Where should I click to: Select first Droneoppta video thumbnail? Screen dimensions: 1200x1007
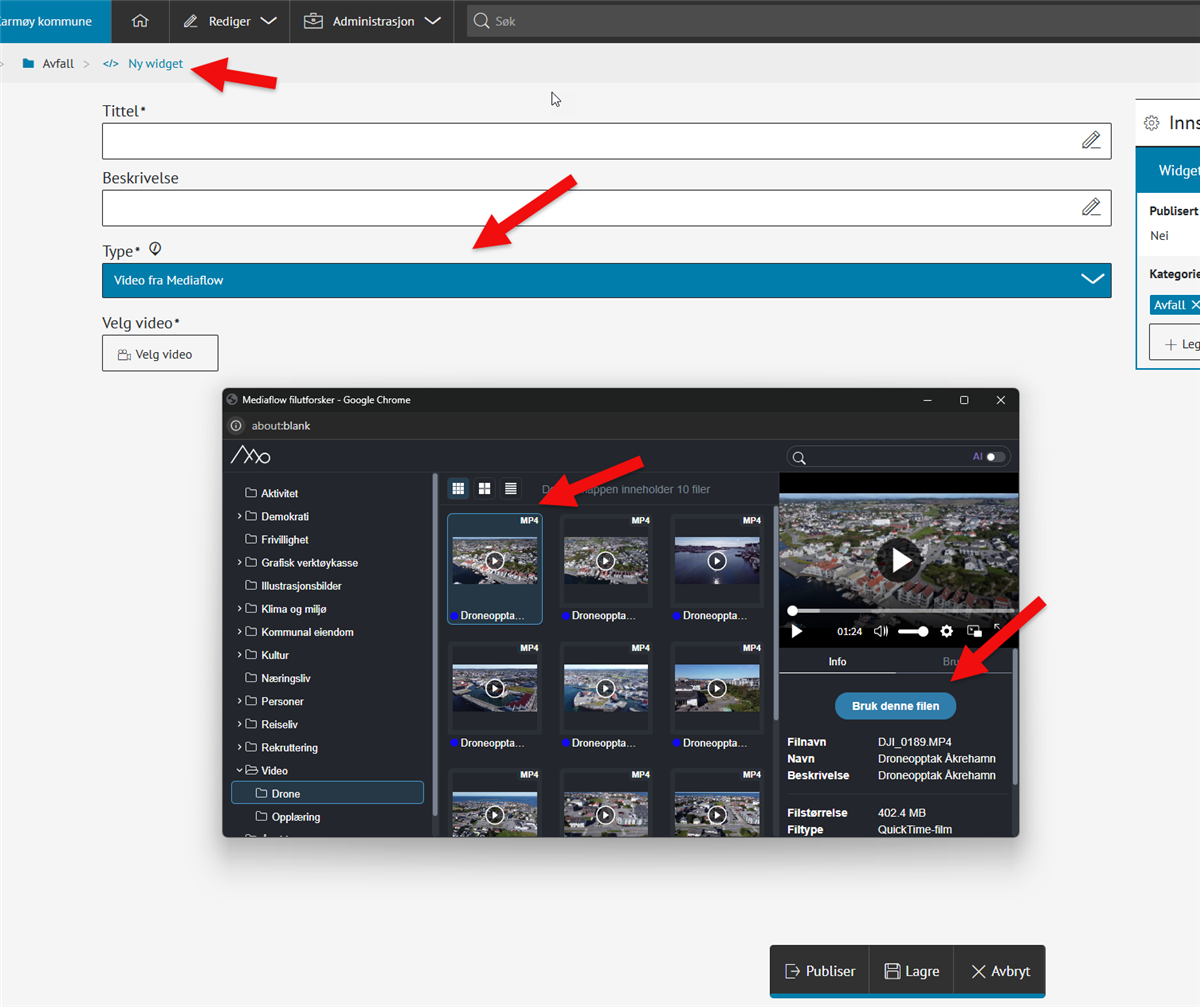(x=495, y=568)
